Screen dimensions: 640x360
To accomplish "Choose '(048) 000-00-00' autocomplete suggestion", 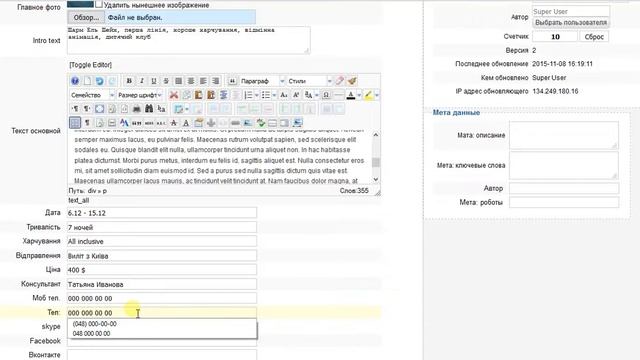I will pos(94,324).
